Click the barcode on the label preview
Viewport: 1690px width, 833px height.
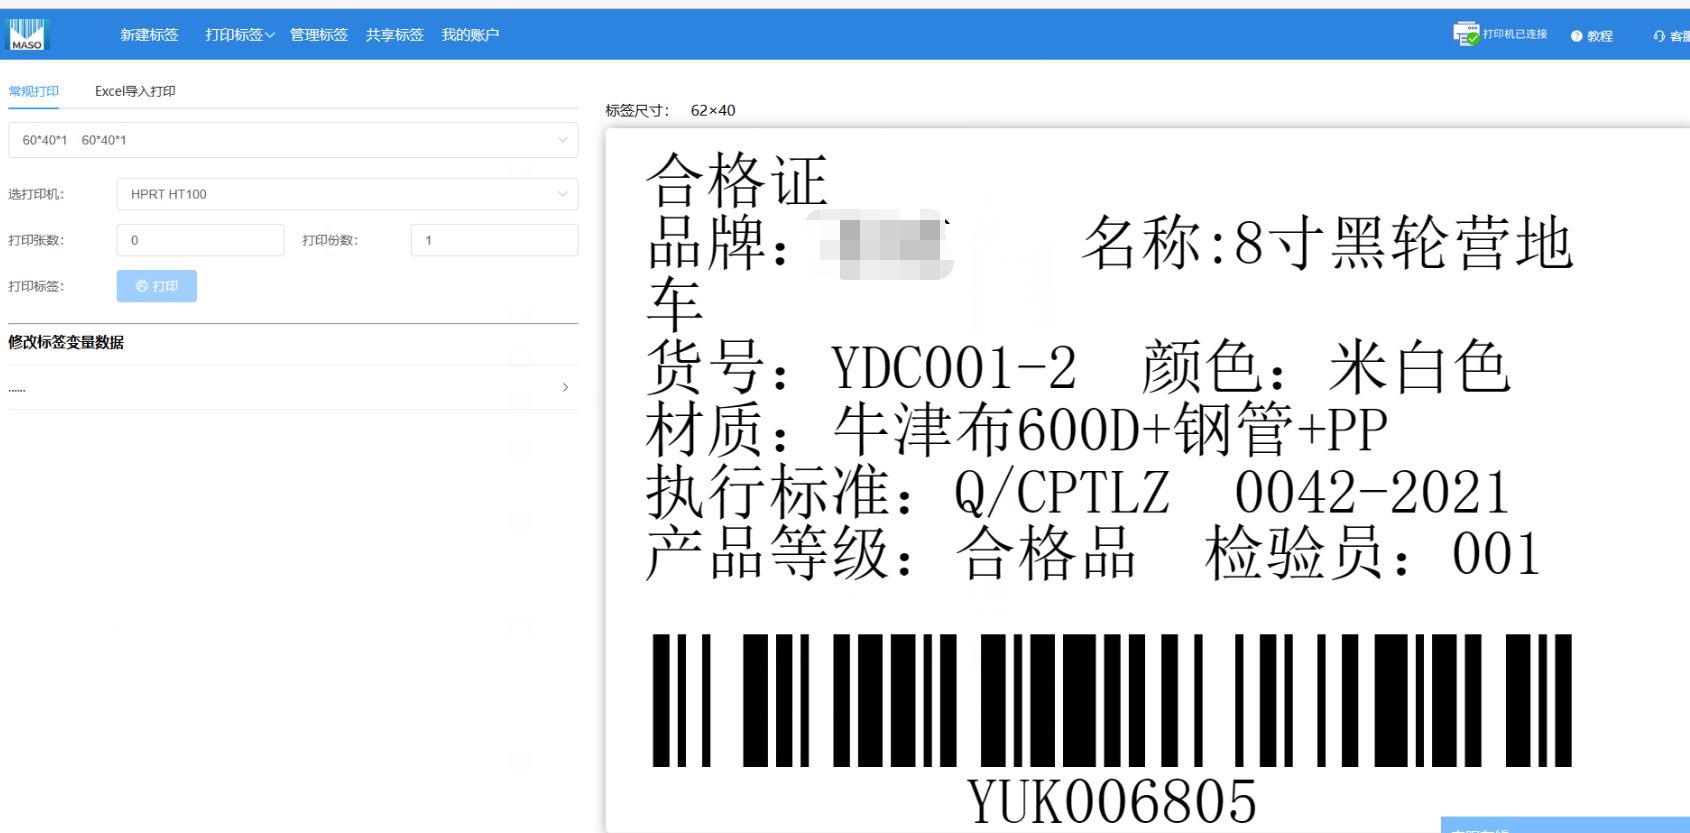click(1112, 700)
